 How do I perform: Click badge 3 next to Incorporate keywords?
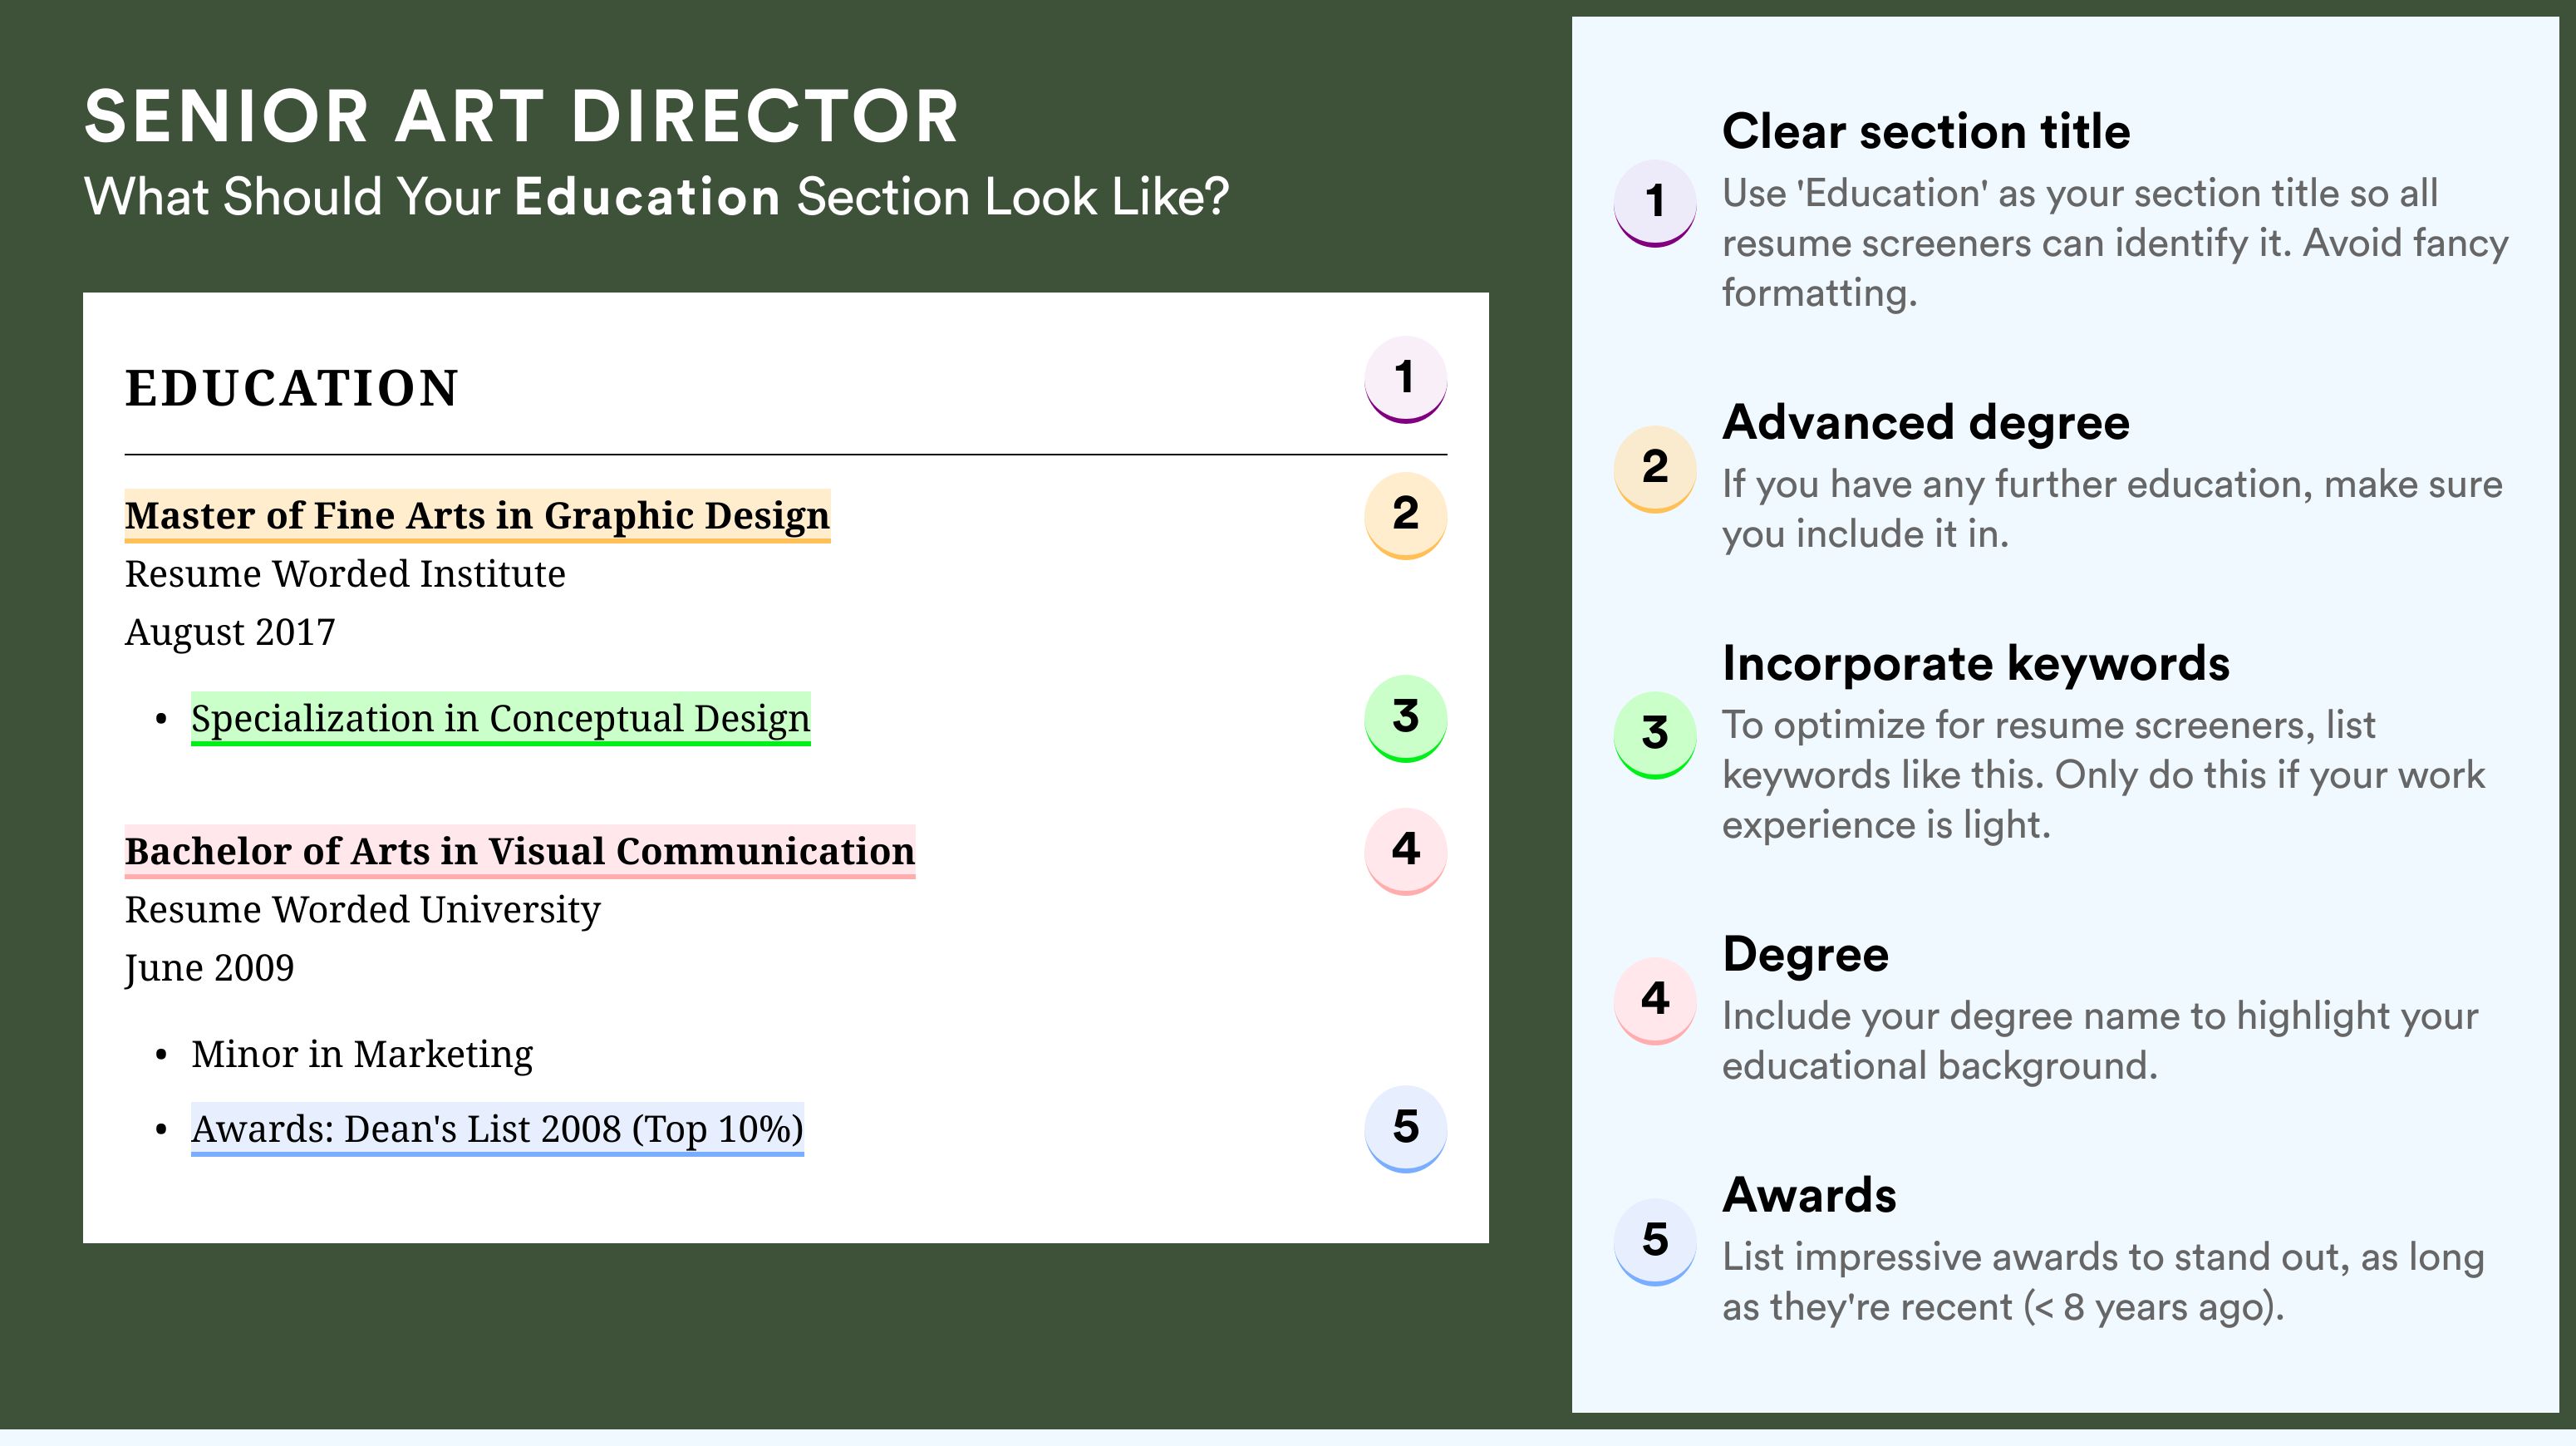click(1654, 733)
